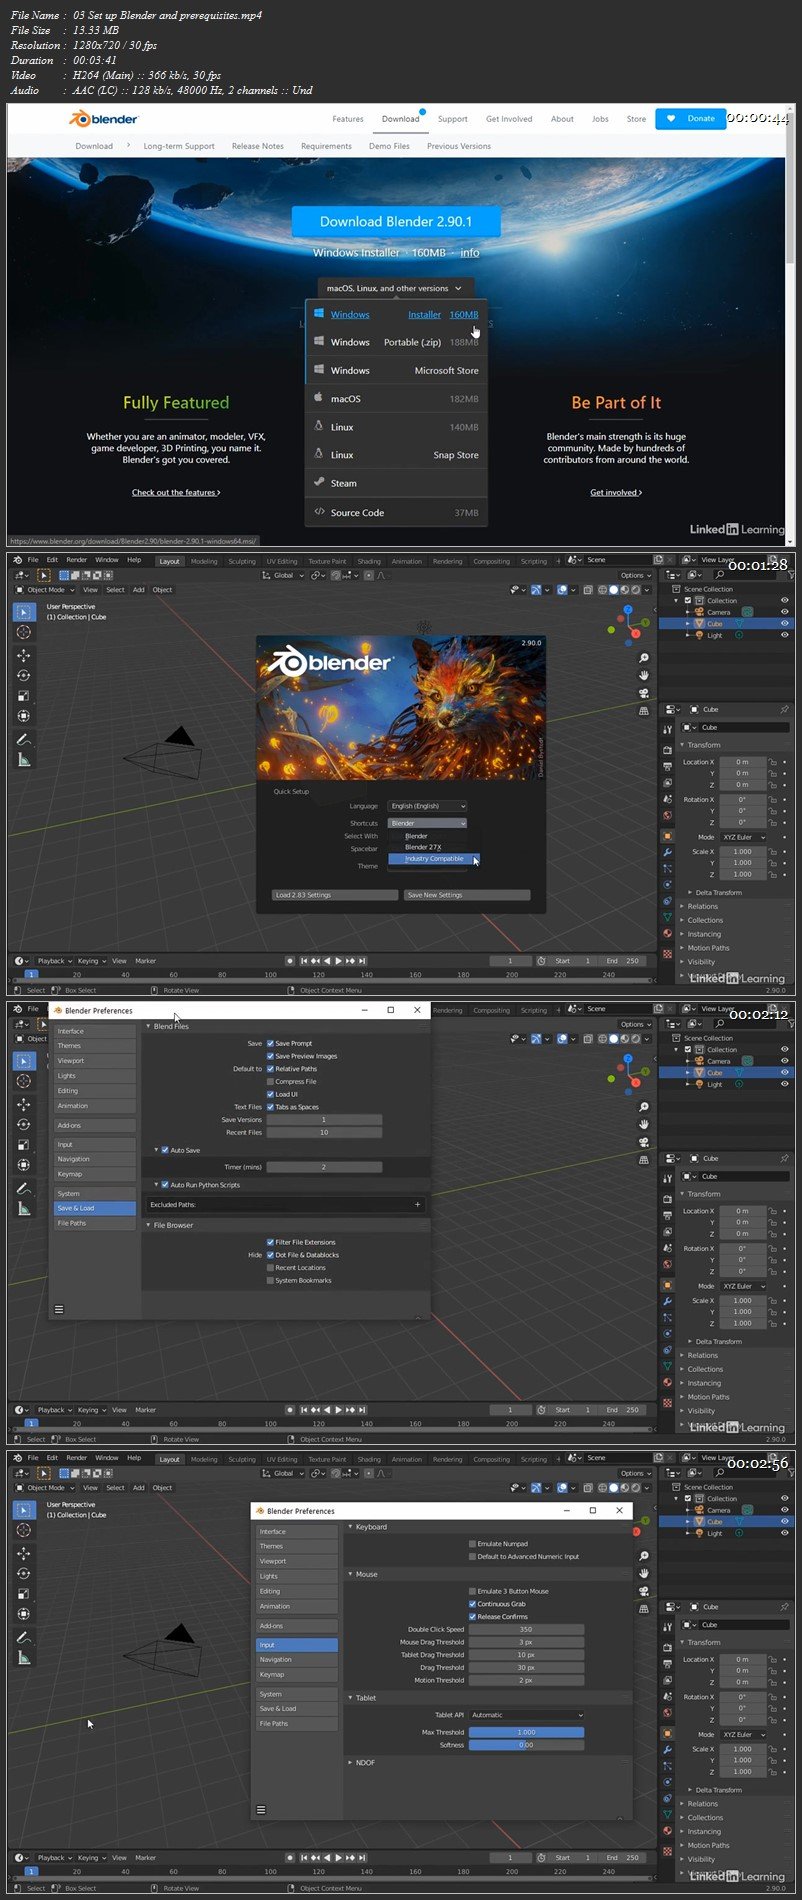
Task: Click the Steam icon in the download list
Action: (319, 482)
